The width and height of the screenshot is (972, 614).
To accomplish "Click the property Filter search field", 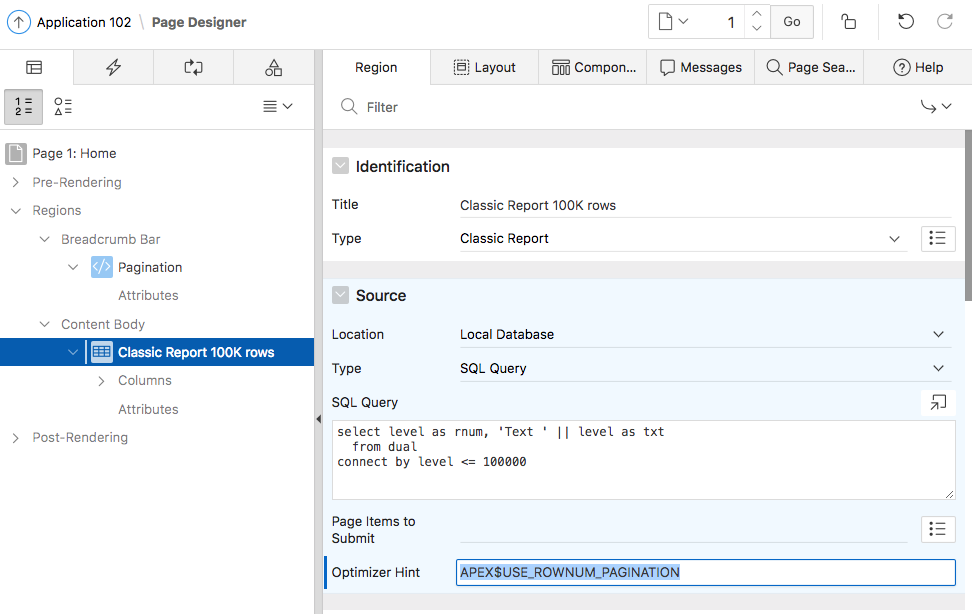I will click(x=620, y=107).
